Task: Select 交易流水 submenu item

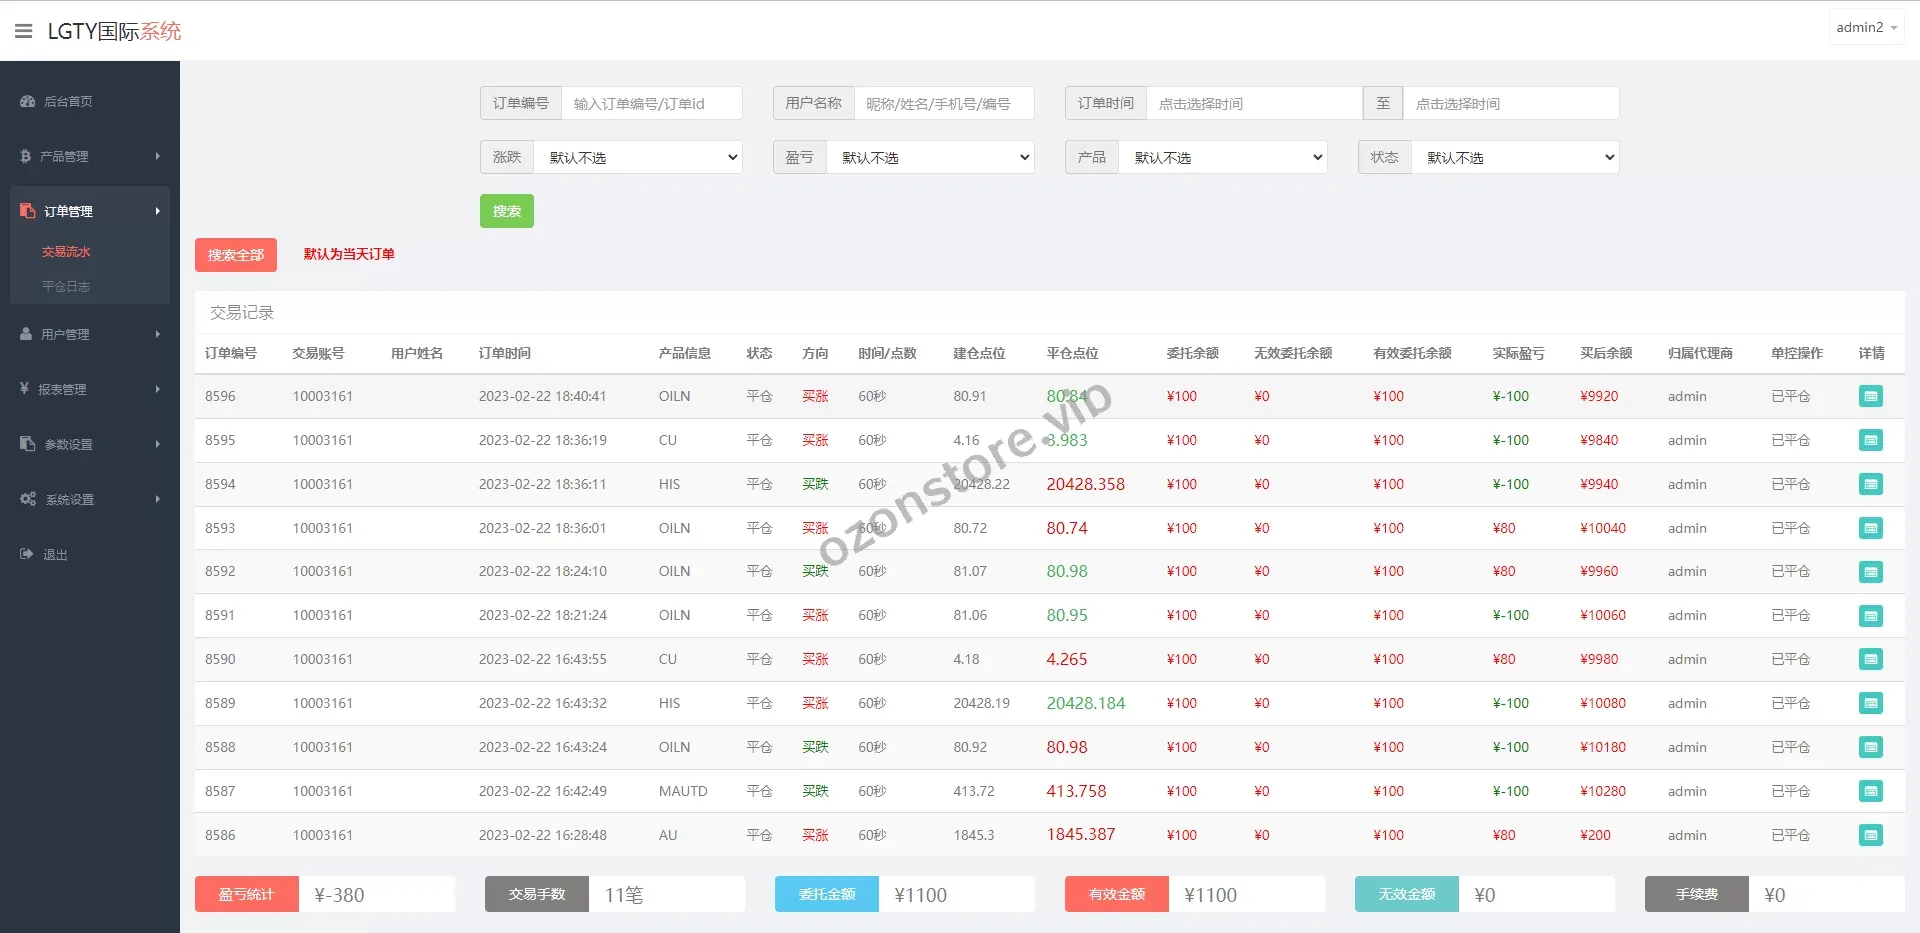Action: coord(66,252)
